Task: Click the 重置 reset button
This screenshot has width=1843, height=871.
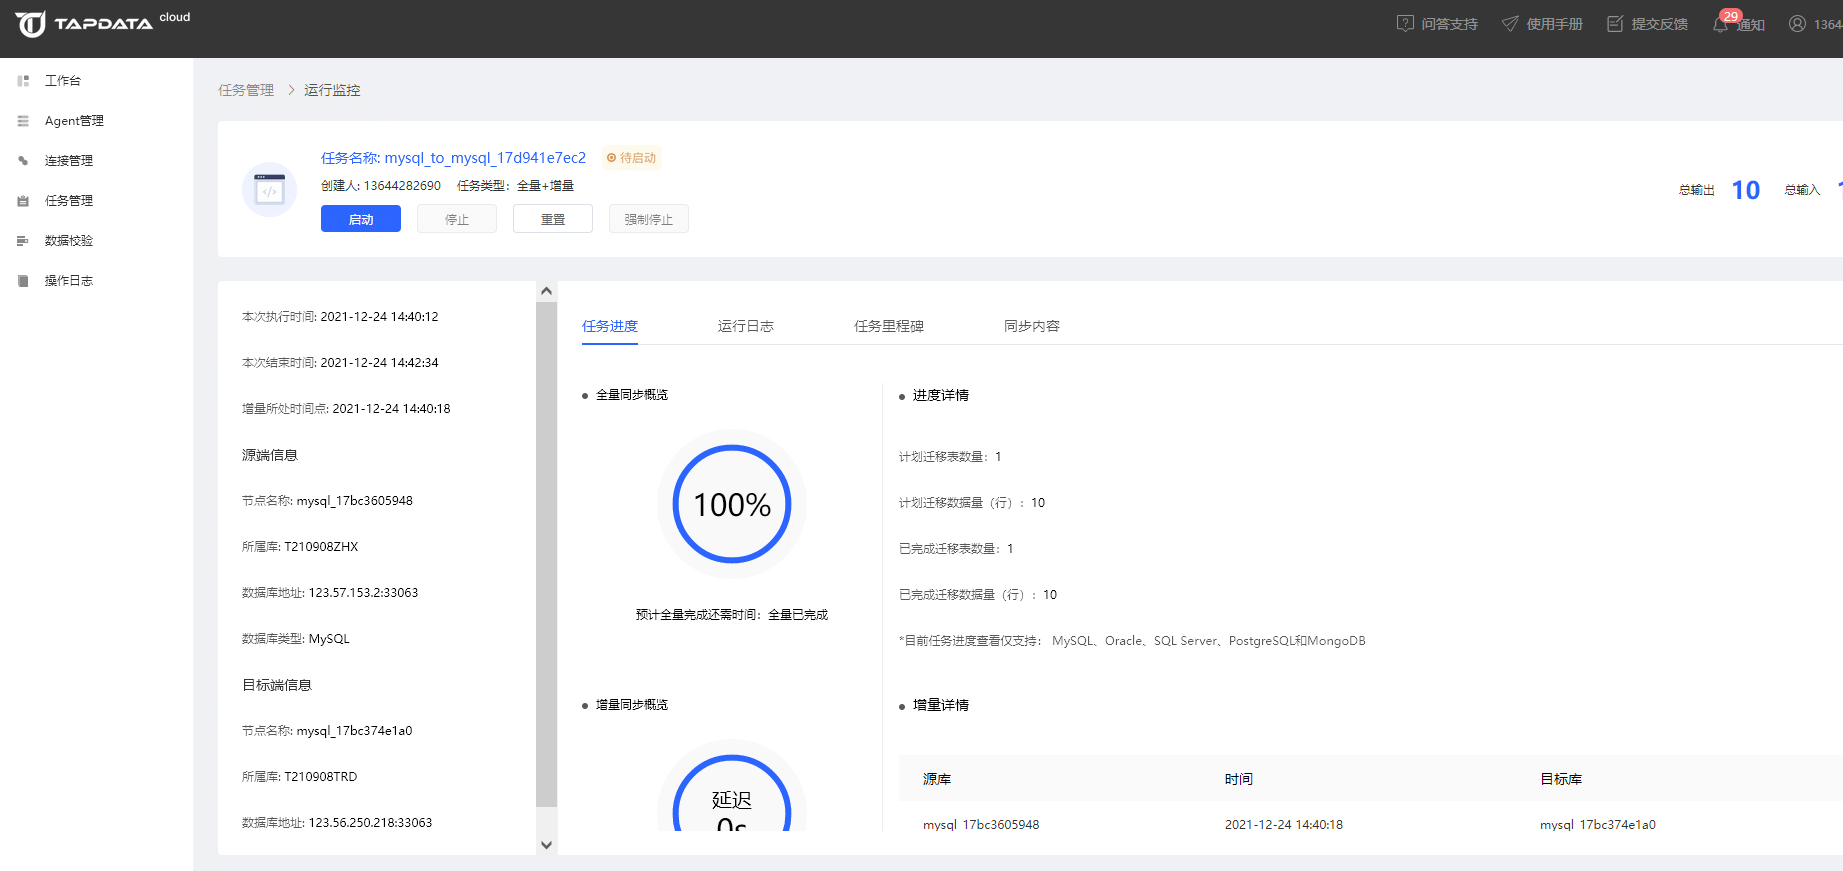Action: coord(553,219)
